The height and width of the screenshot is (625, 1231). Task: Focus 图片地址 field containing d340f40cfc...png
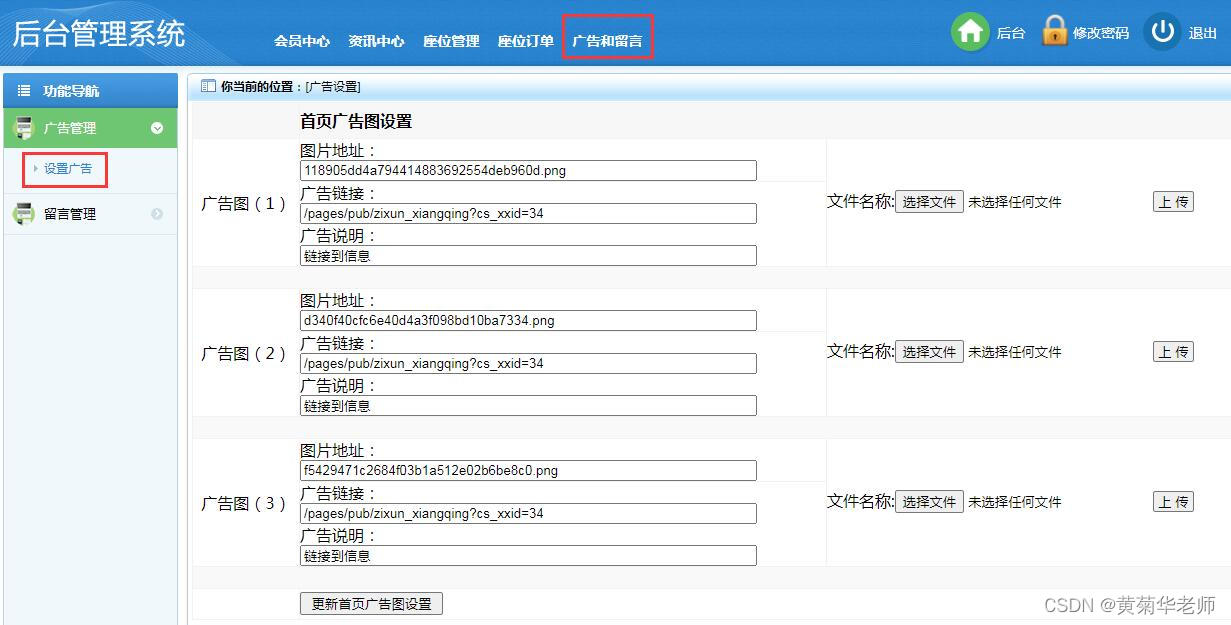[528, 321]
